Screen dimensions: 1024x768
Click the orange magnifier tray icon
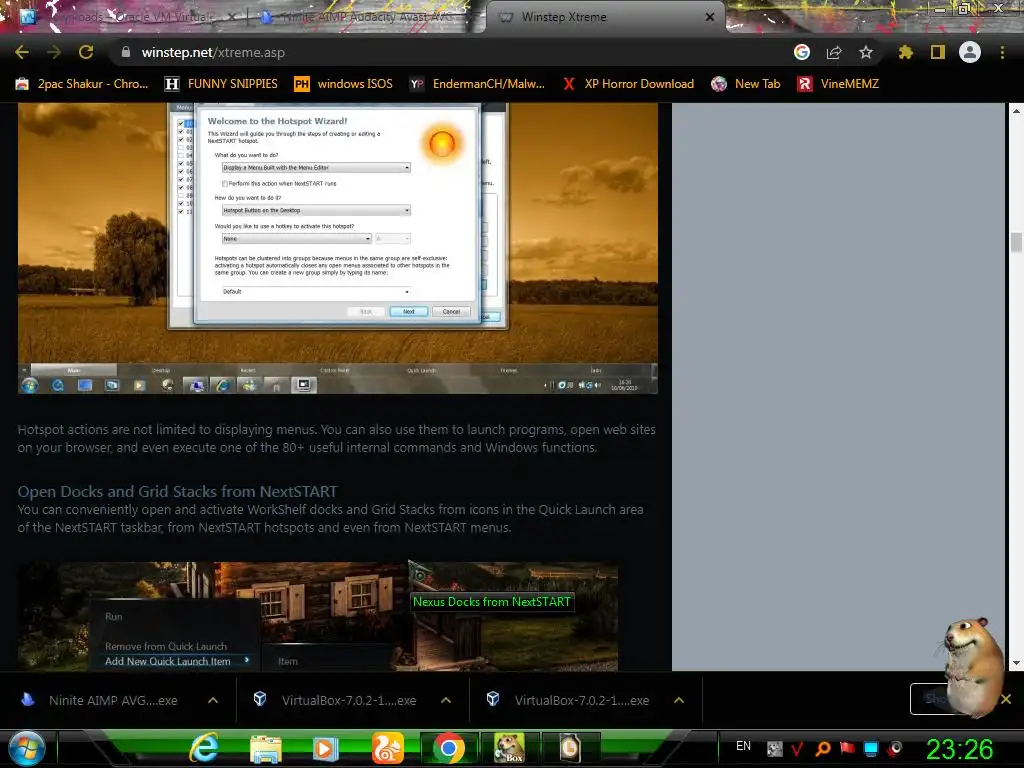(x=823, y=749)
